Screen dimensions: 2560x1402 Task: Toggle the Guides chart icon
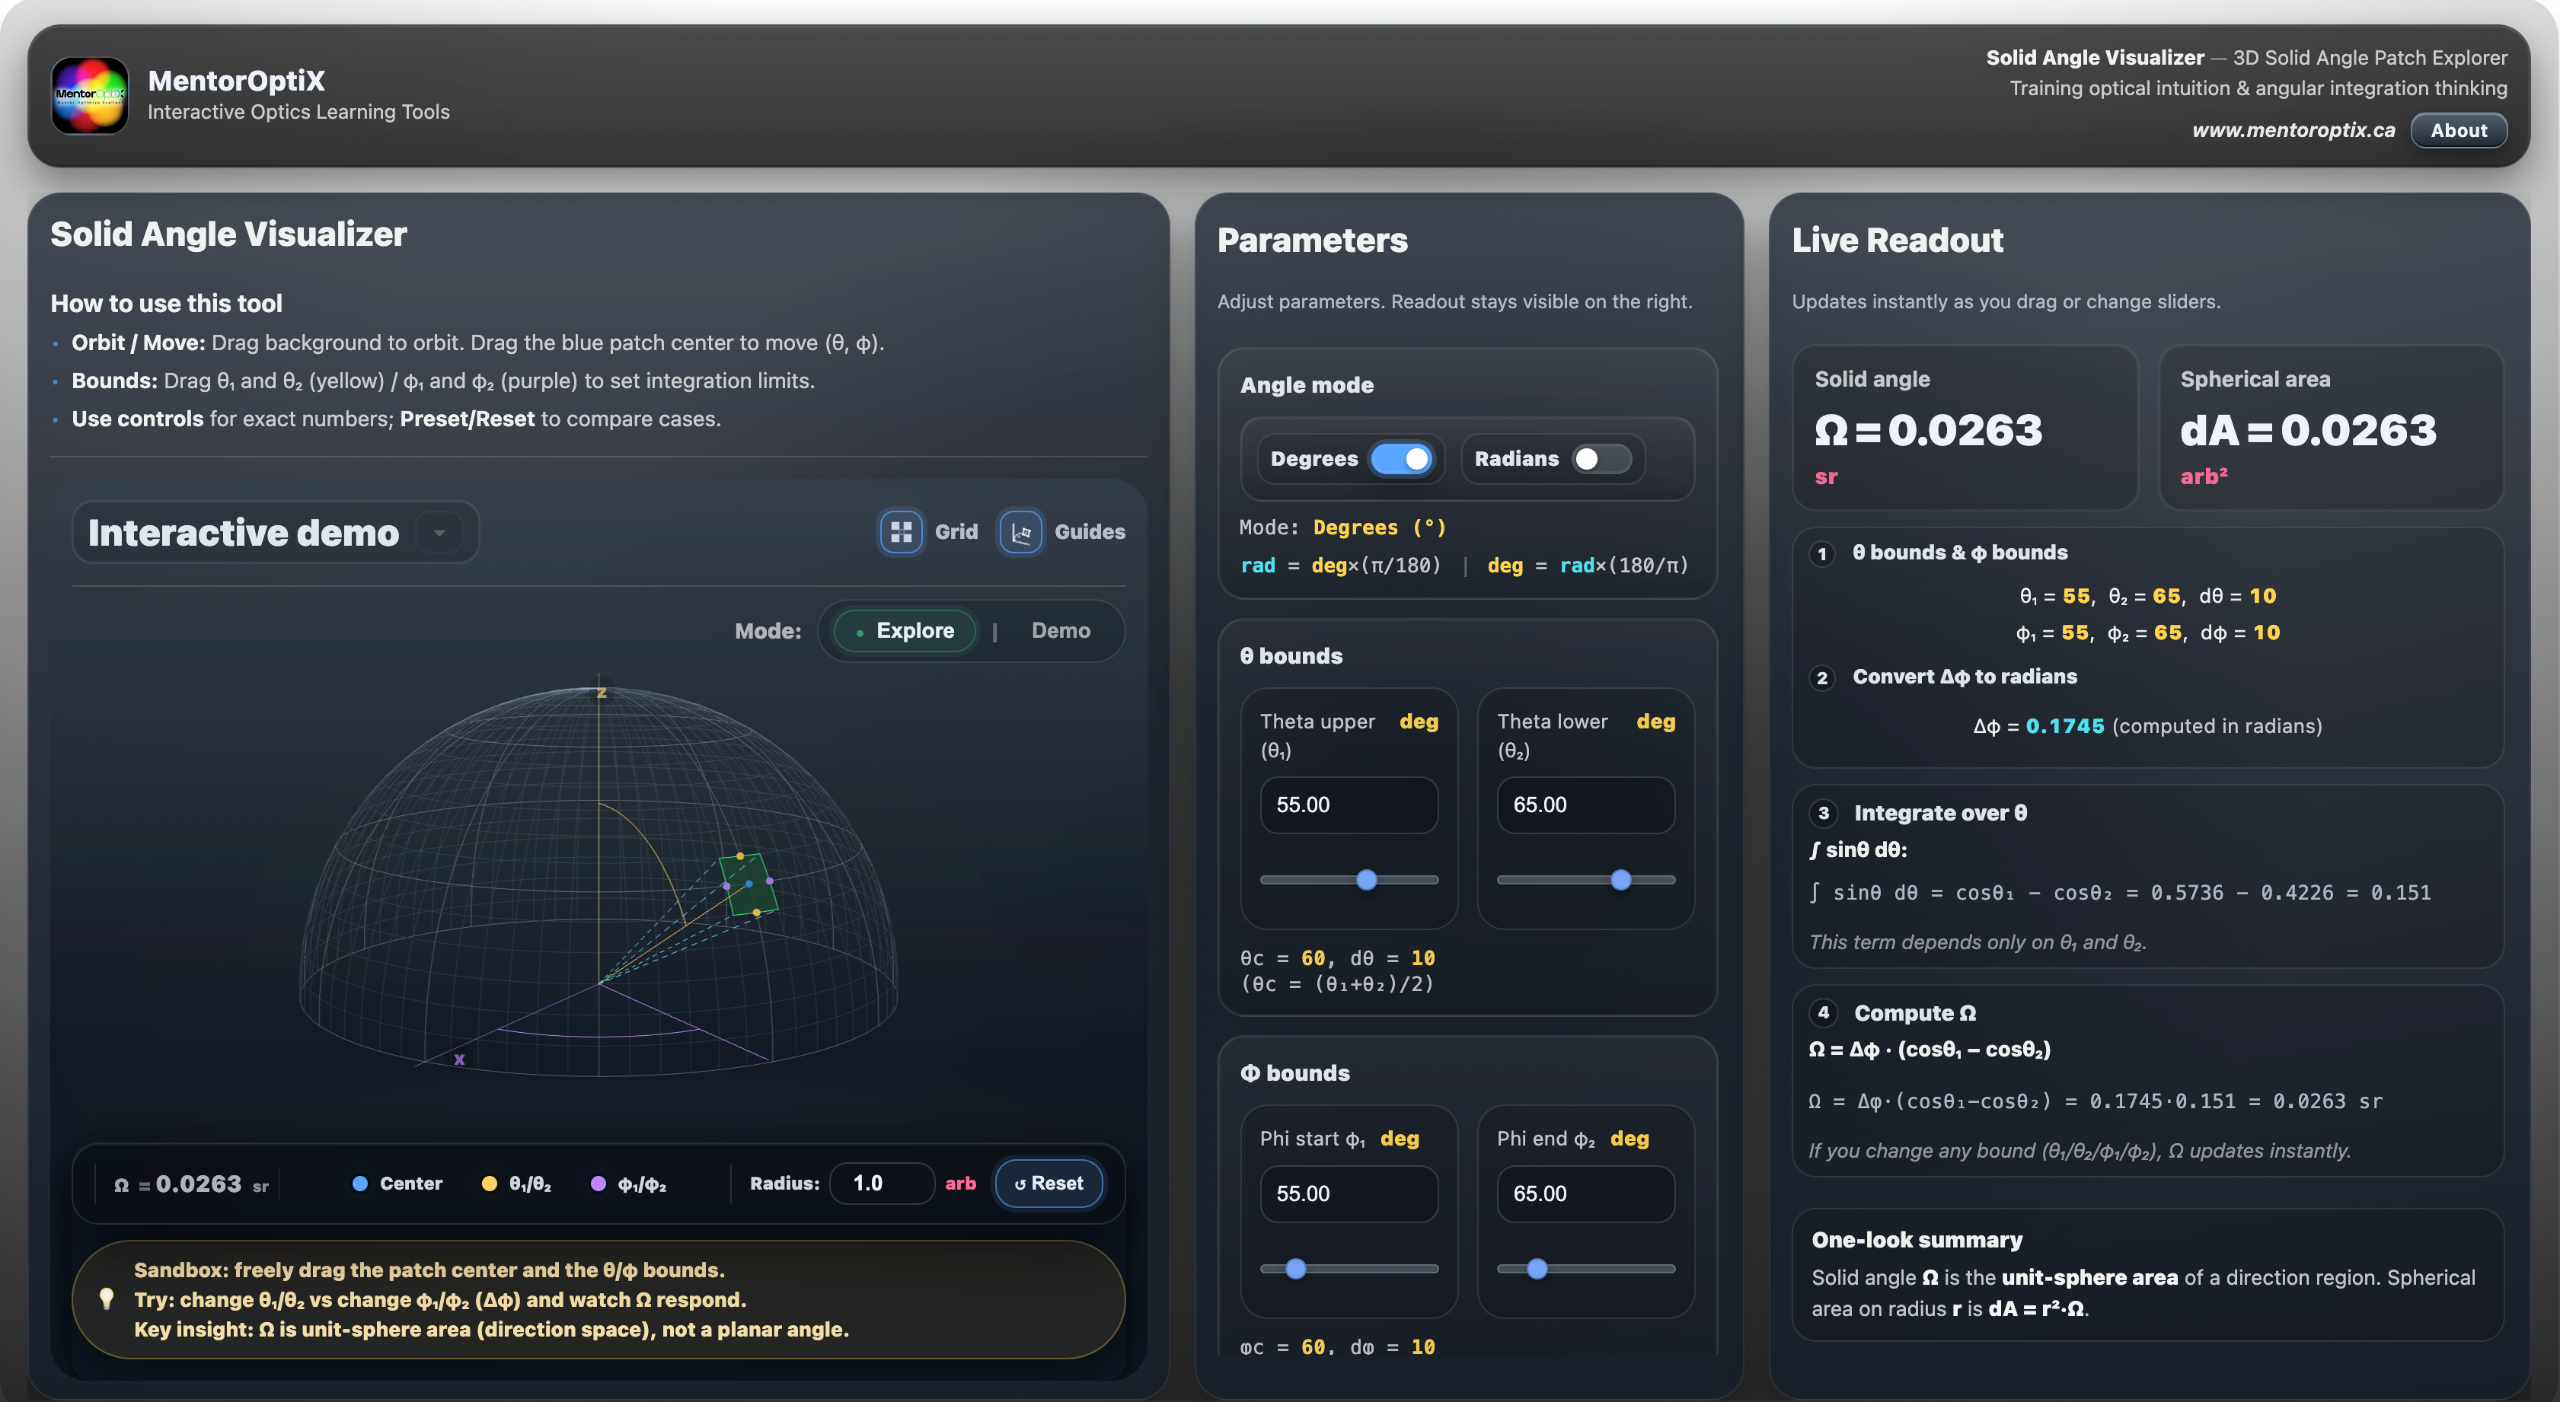click(1021, 532)
